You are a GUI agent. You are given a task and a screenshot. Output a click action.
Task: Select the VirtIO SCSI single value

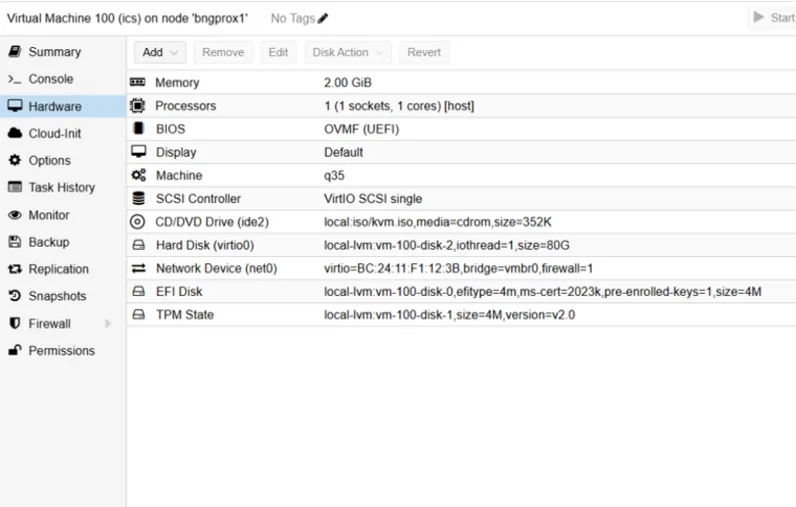pos(373,198)
